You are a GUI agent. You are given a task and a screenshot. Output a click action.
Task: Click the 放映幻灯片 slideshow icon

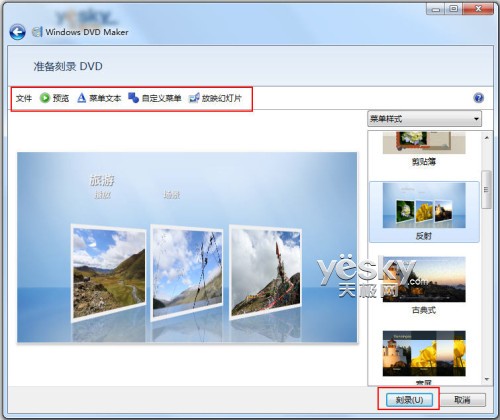pyautogui.click(x=194, y=98)
